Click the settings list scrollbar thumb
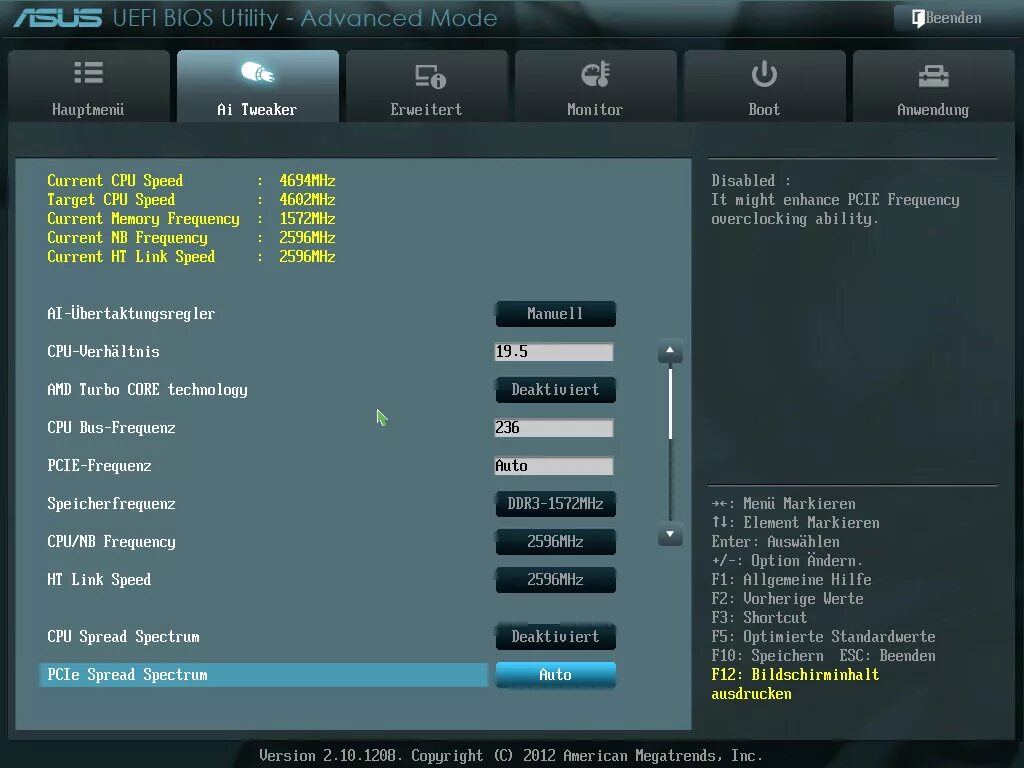Image resolution: width=1024 pixels, height=768 pixels. pos(670,403)
